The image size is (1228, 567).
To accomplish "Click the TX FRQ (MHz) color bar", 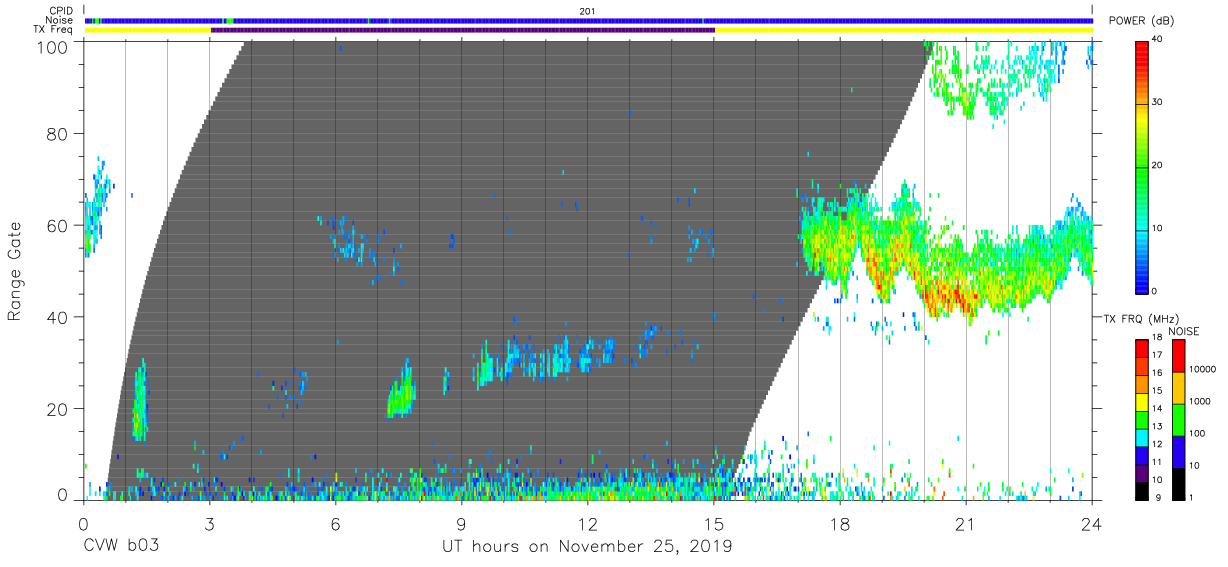I will [1142, 418].
